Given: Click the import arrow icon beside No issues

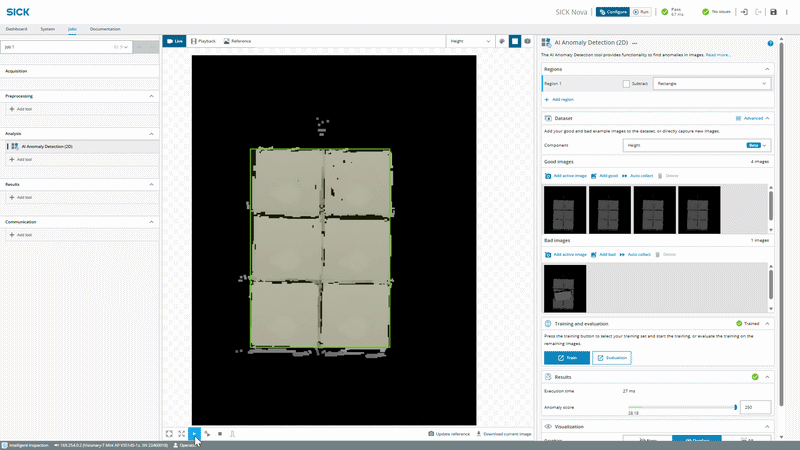Looking at the screenshot, I should click(x=744, y=12).
